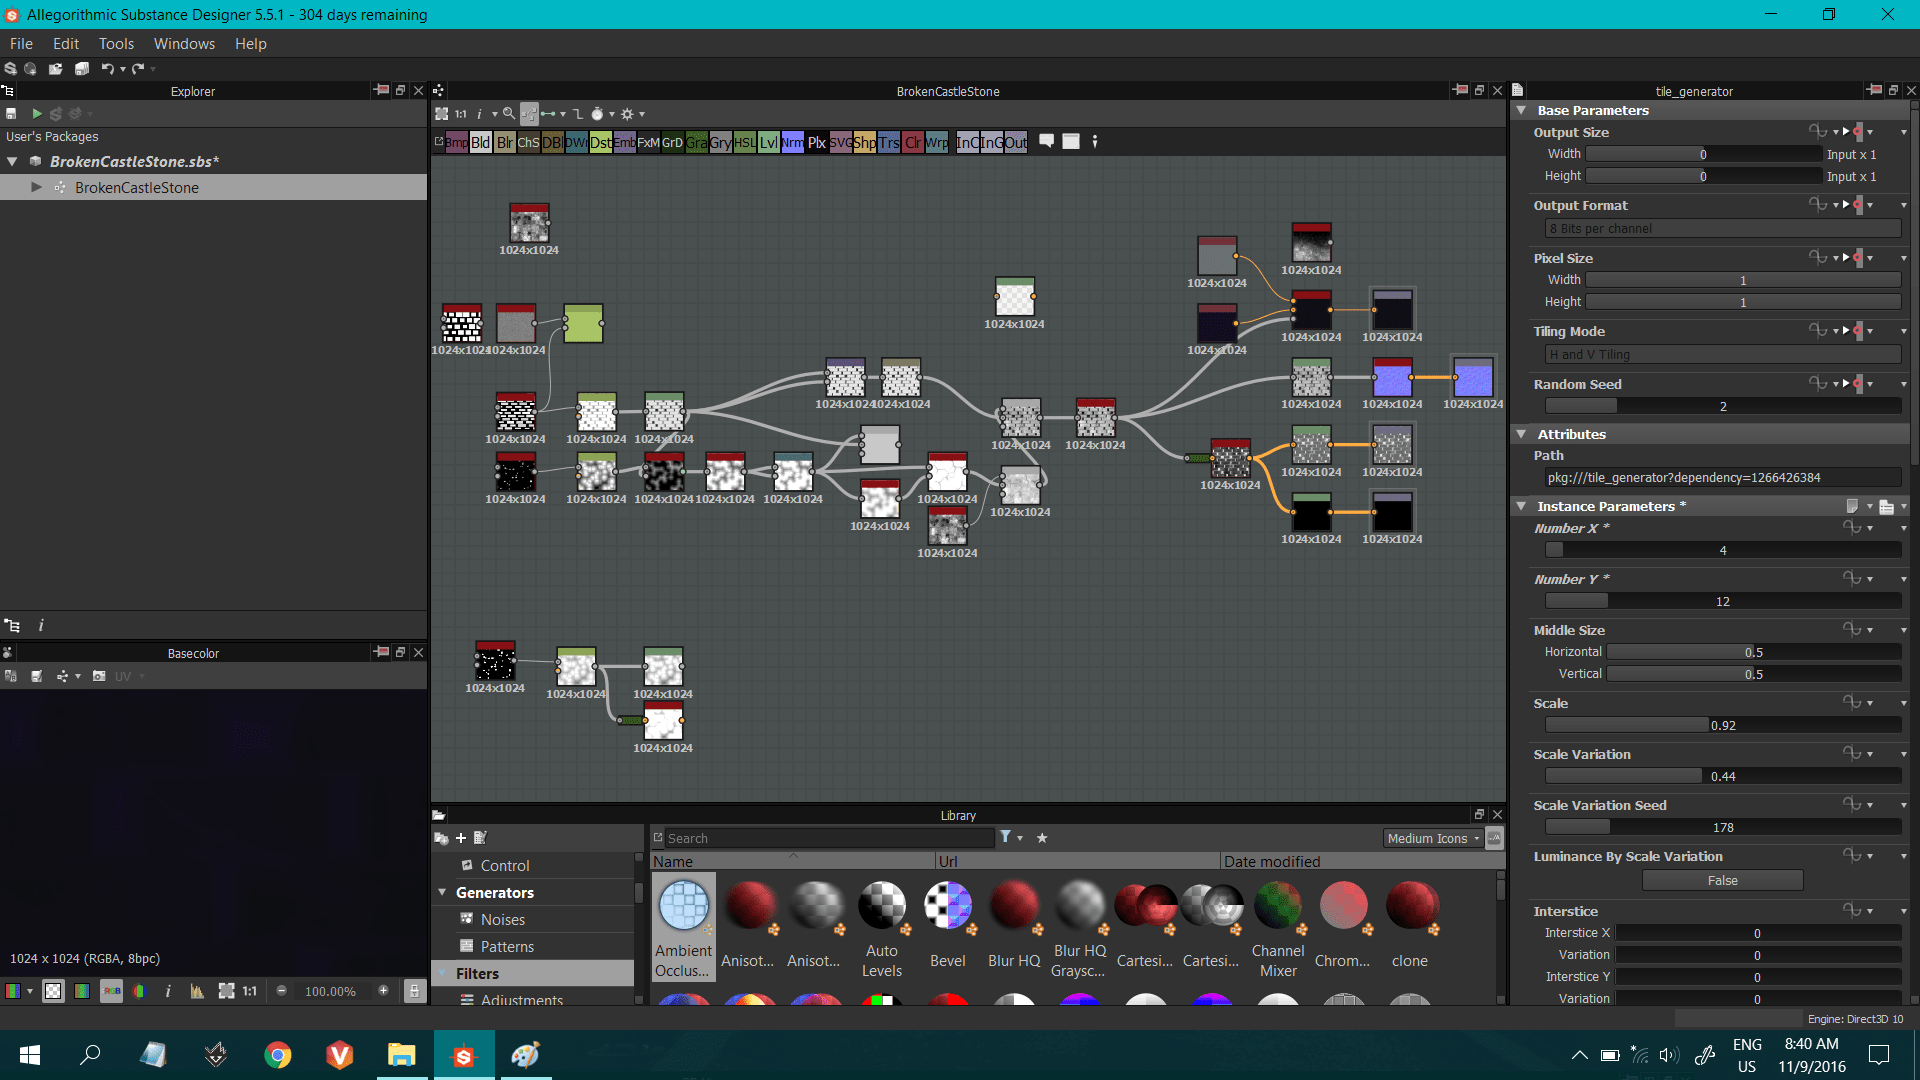Collapse the Instance Parameters section
Image resolution: width=1920 pixels, height=1080 pixels.
coord(1521,506)
